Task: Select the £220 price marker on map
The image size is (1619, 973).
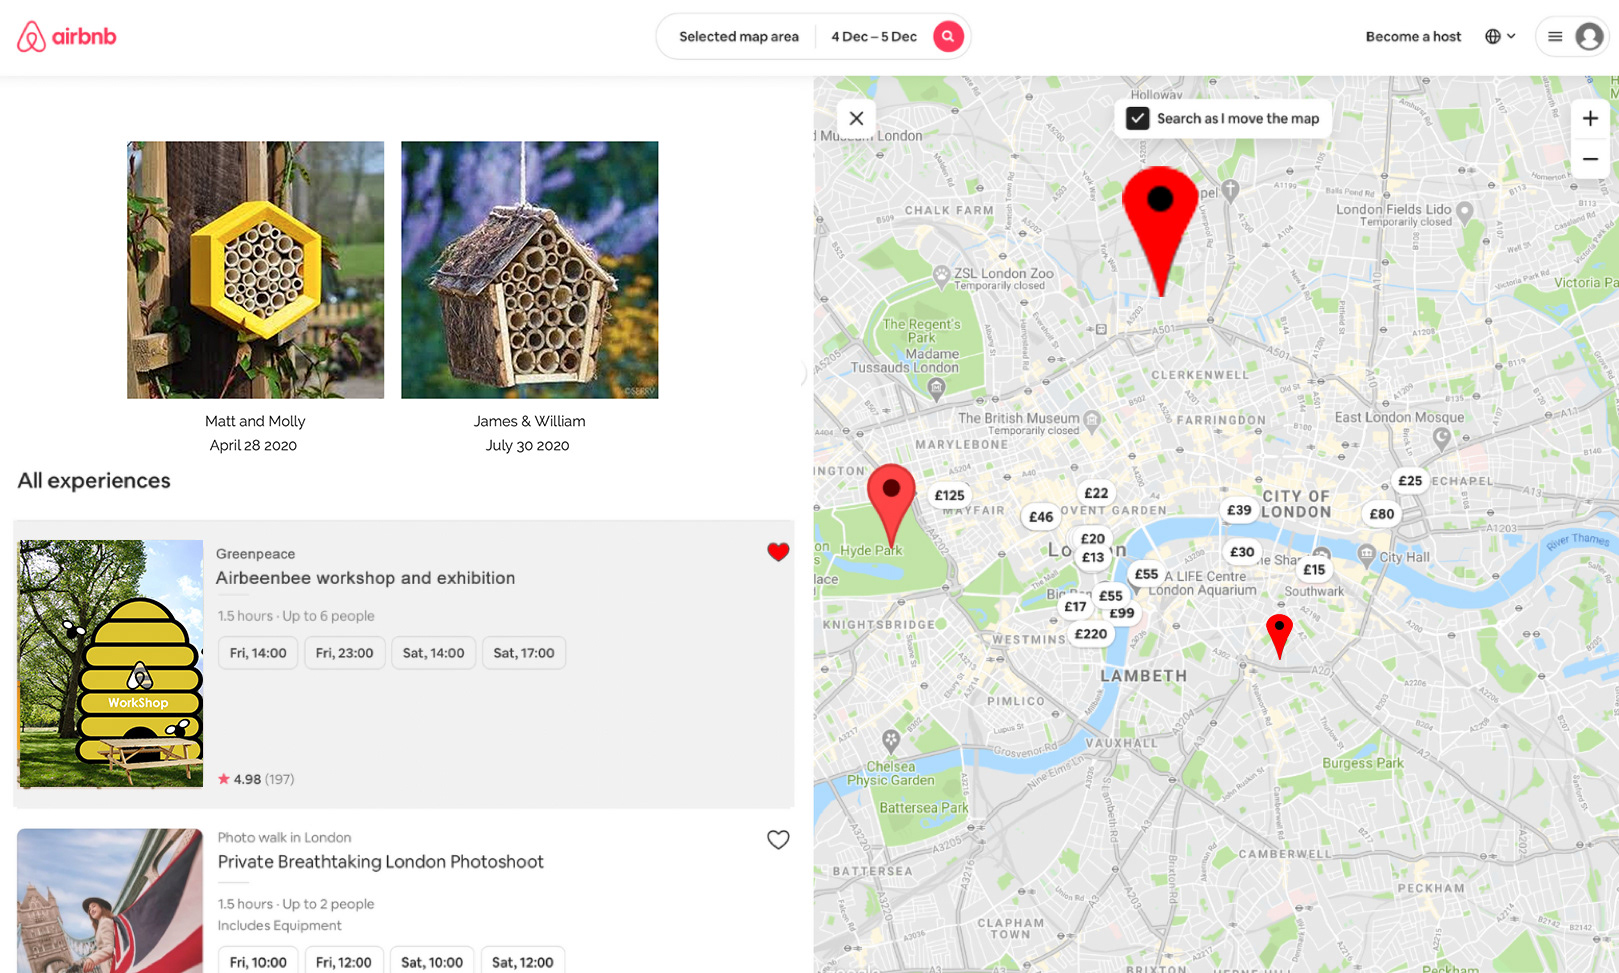Action: pyautogui.click(x=1091, y=634)
